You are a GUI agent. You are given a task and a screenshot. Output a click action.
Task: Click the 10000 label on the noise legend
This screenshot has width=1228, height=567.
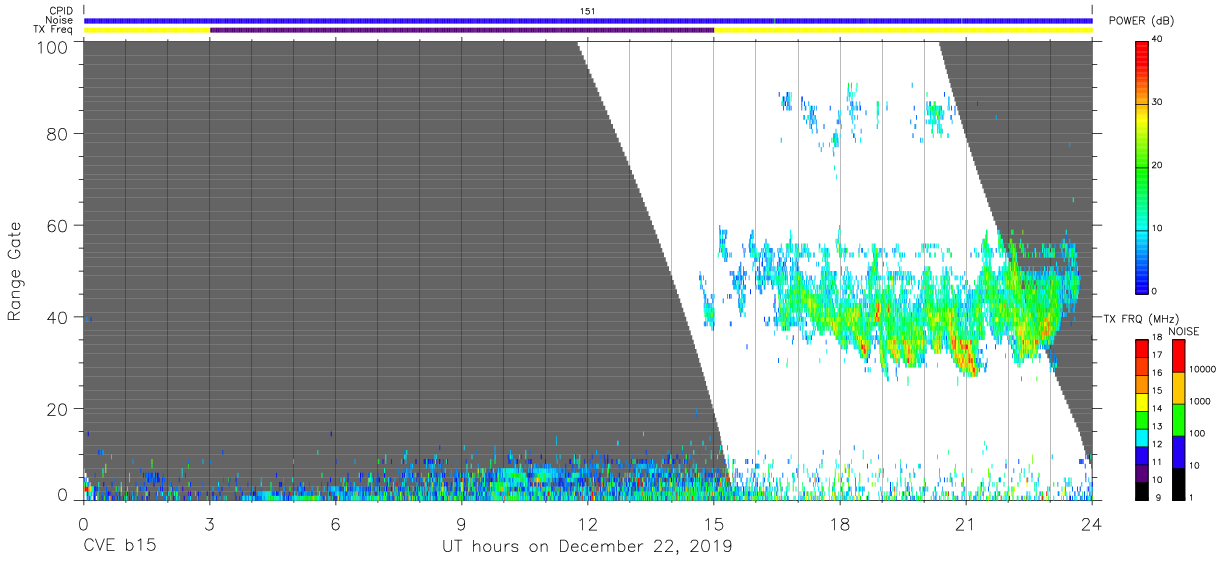coord(1202,369)
